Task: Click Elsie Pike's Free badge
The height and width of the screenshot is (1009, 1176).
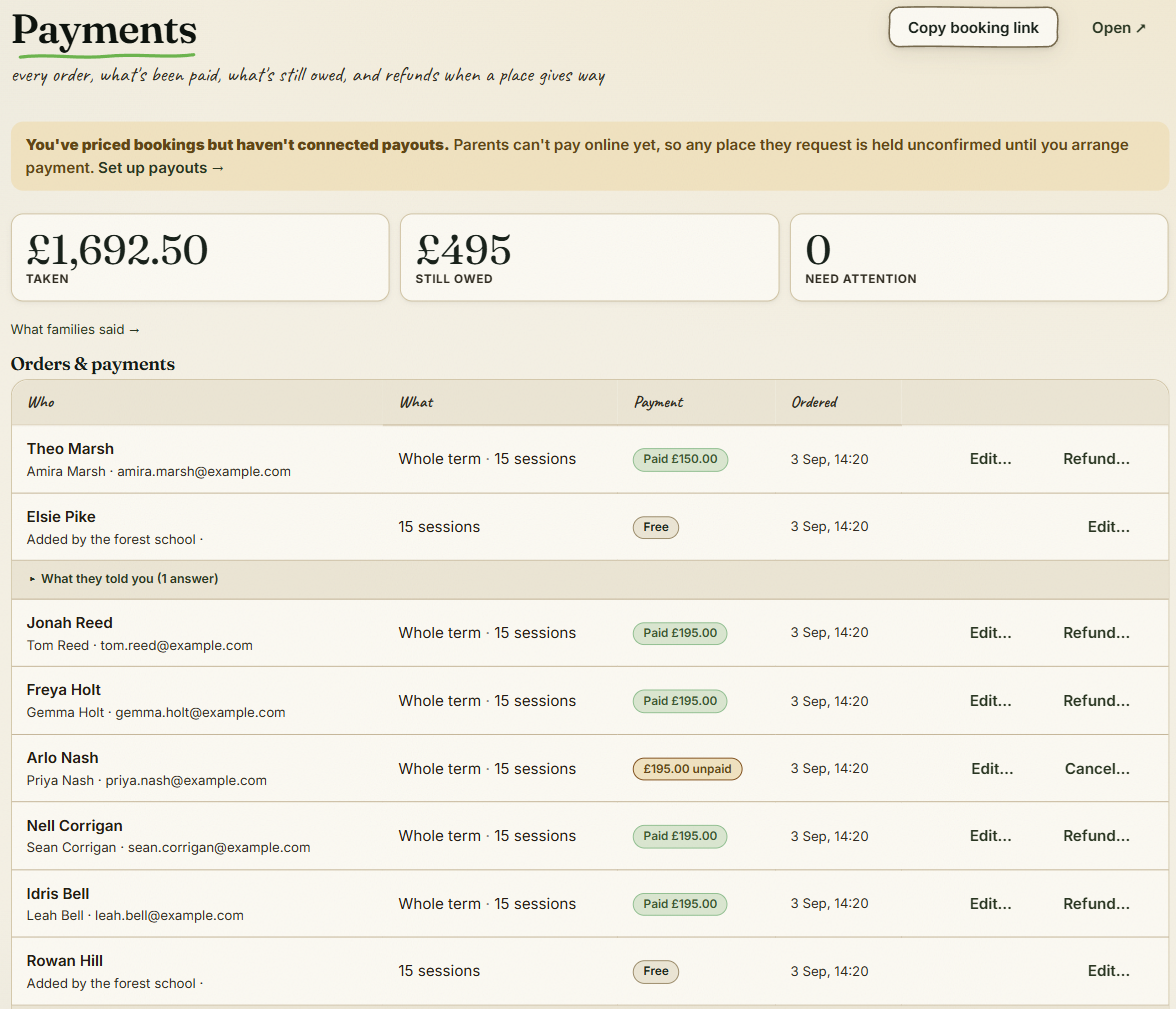Action: 656,527
